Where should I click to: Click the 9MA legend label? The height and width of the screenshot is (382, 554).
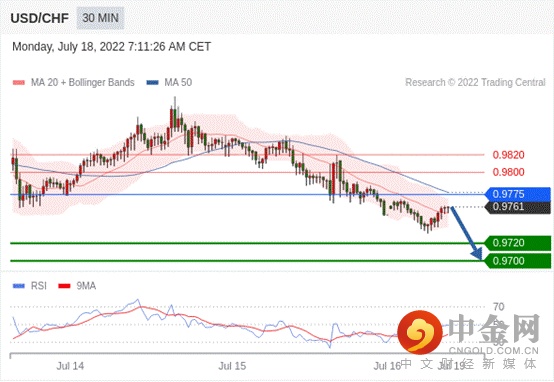tap(86, 286)
